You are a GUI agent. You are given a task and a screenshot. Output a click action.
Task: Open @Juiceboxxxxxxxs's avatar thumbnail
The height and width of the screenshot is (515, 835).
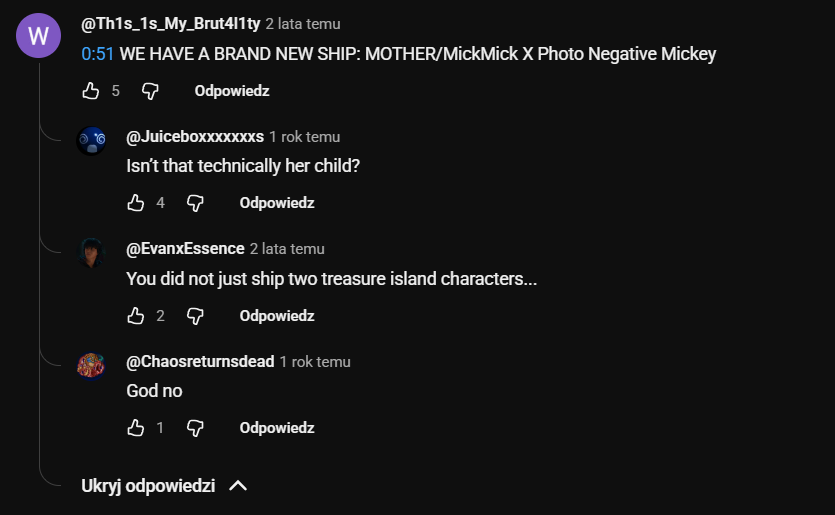[x=91, y=141]
